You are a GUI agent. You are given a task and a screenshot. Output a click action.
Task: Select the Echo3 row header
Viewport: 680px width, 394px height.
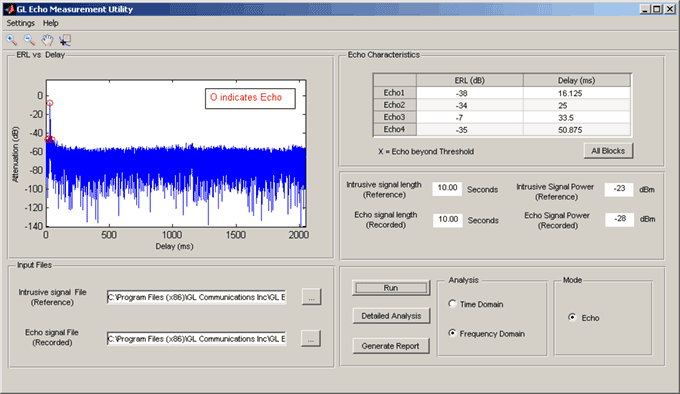[394, 117]
